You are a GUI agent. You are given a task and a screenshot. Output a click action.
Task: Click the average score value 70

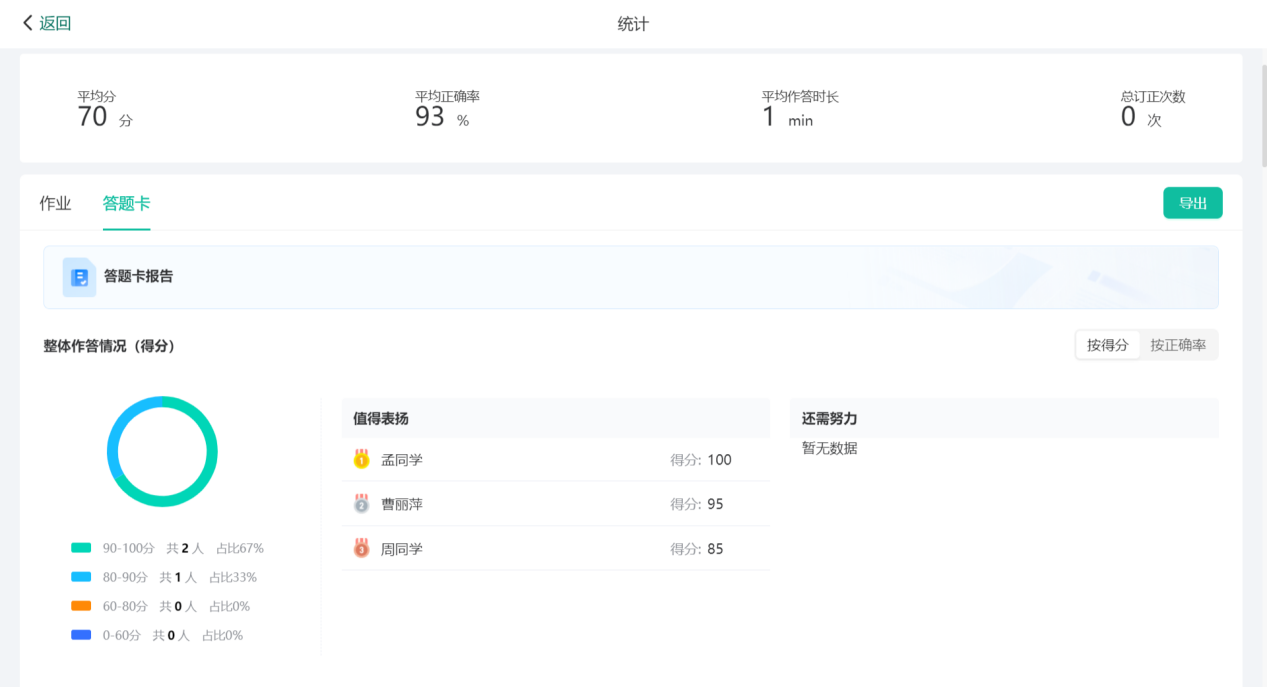(92, 117)
